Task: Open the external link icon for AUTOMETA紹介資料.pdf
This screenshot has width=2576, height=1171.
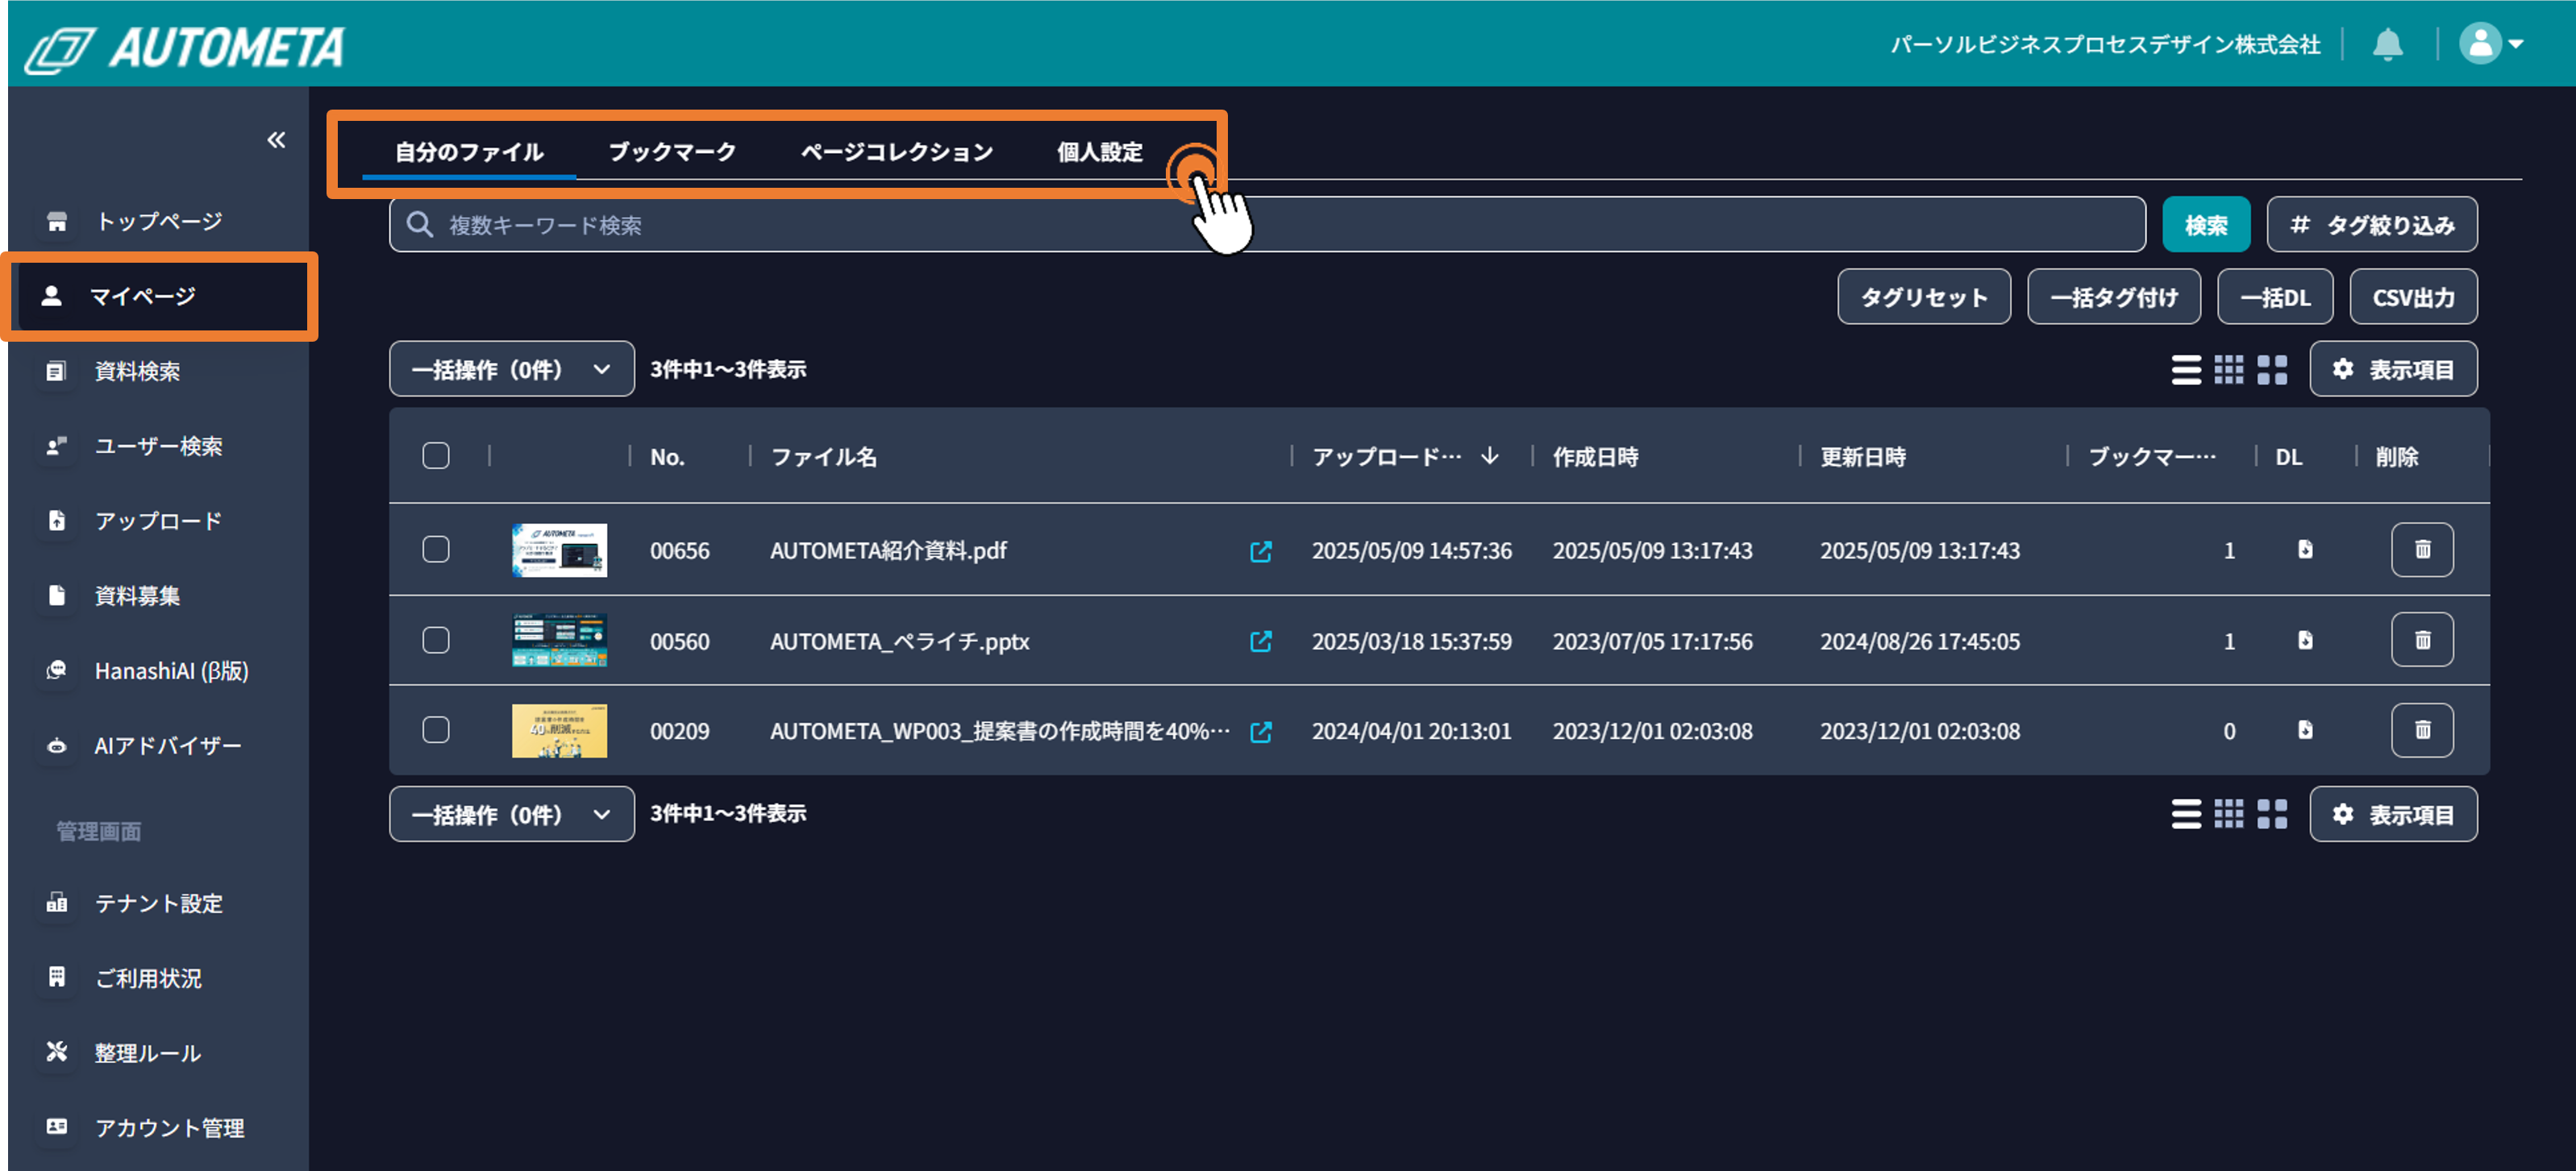Action: pos(1261,551)
